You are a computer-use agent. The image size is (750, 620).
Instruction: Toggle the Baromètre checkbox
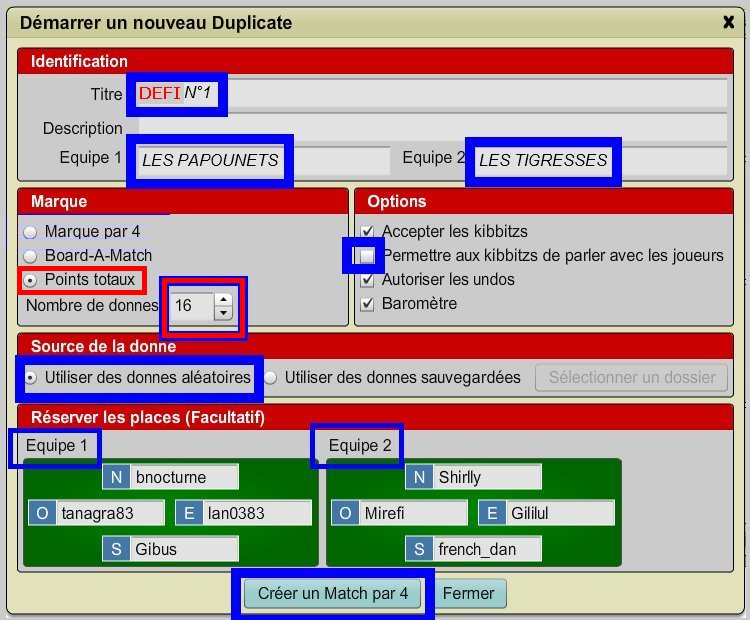pos(367,304)
